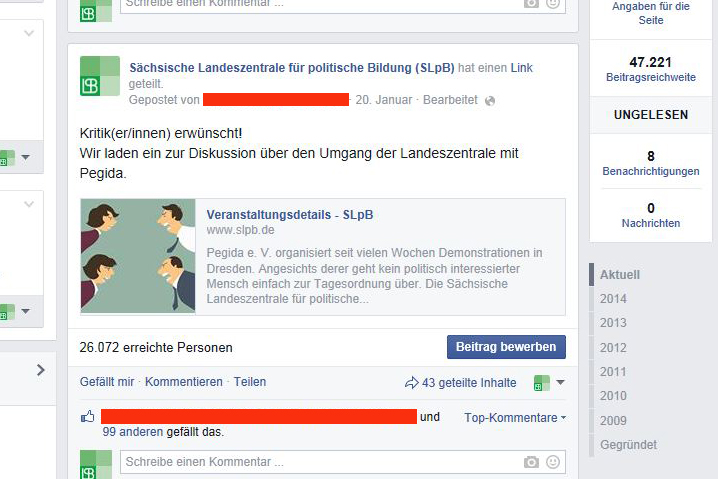Expand the Top-Kommentare sorting dropdown
This screenshot has height=479, width=718.
point(515,418)
